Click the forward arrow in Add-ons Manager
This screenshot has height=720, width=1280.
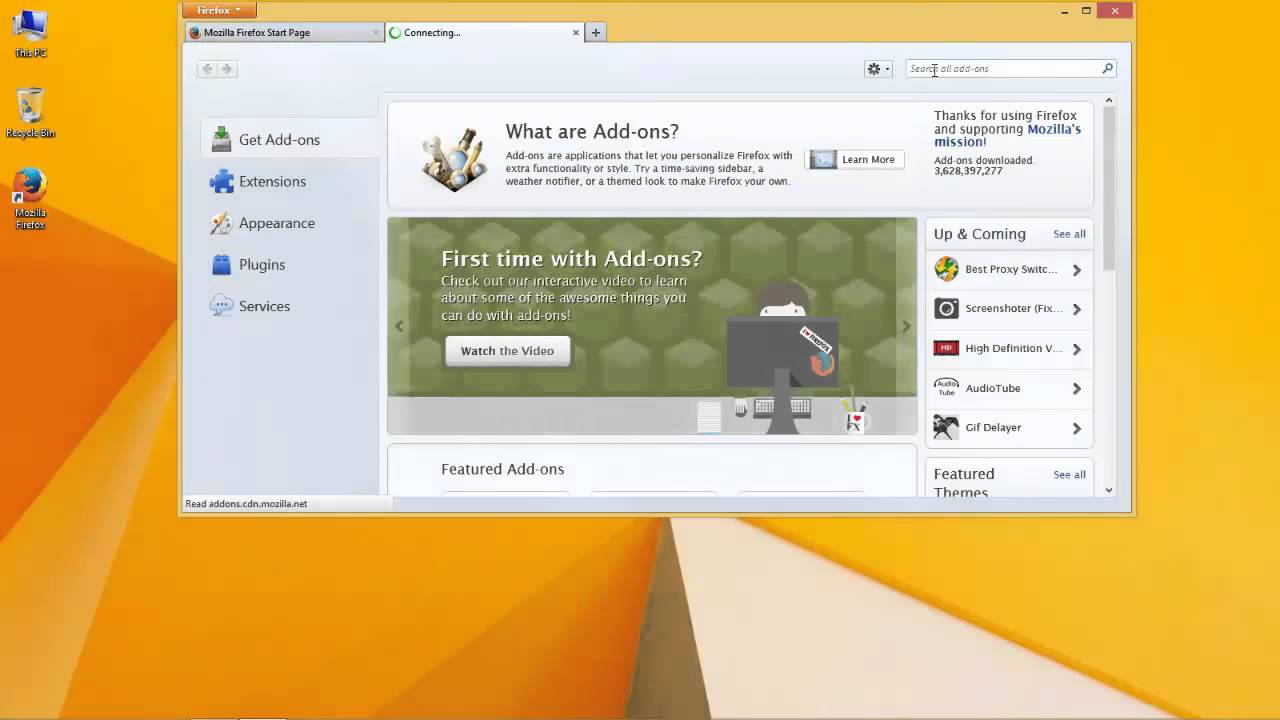227,69
